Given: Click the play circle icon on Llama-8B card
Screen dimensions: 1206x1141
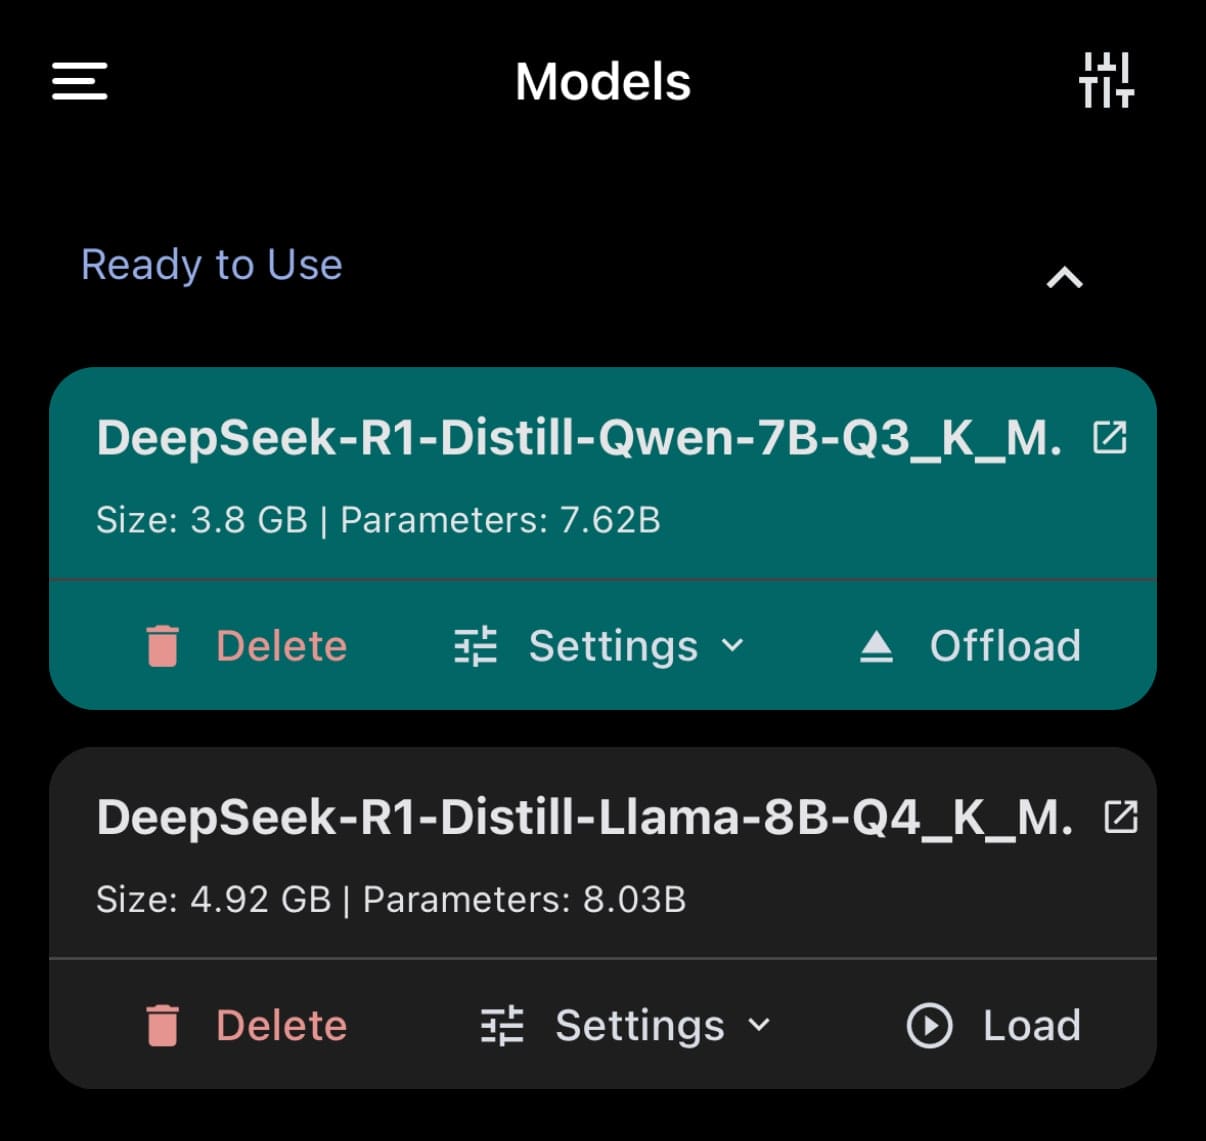Looking at the screenshot, I should [929, 1026].
